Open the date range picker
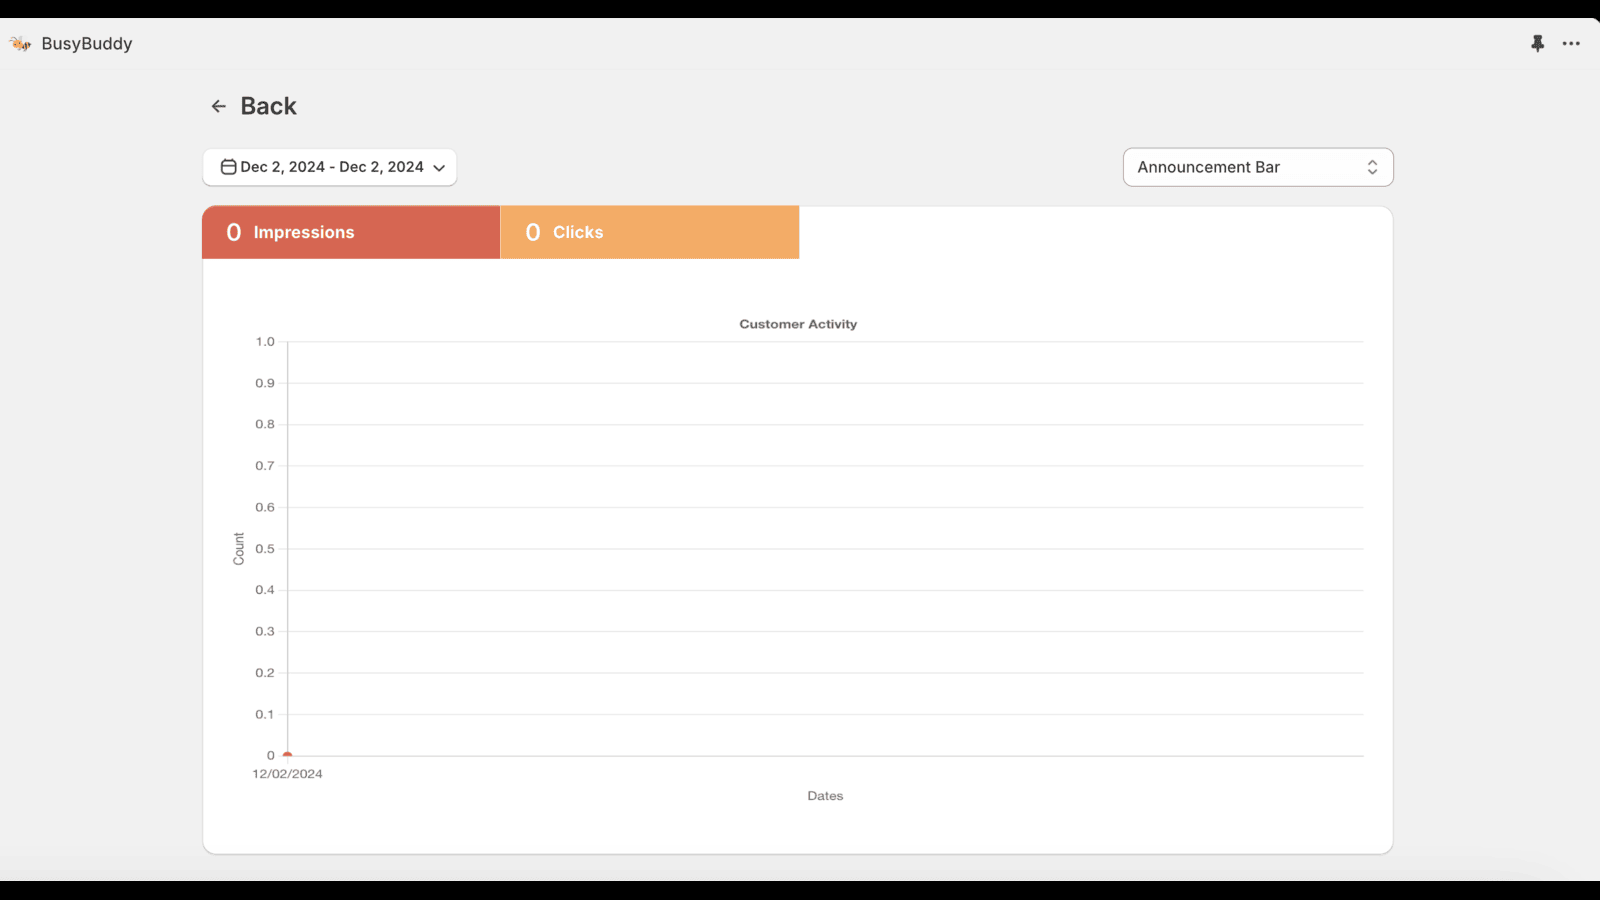The height and width of the screenshot is (900, 1600). (x=329, y=167)
